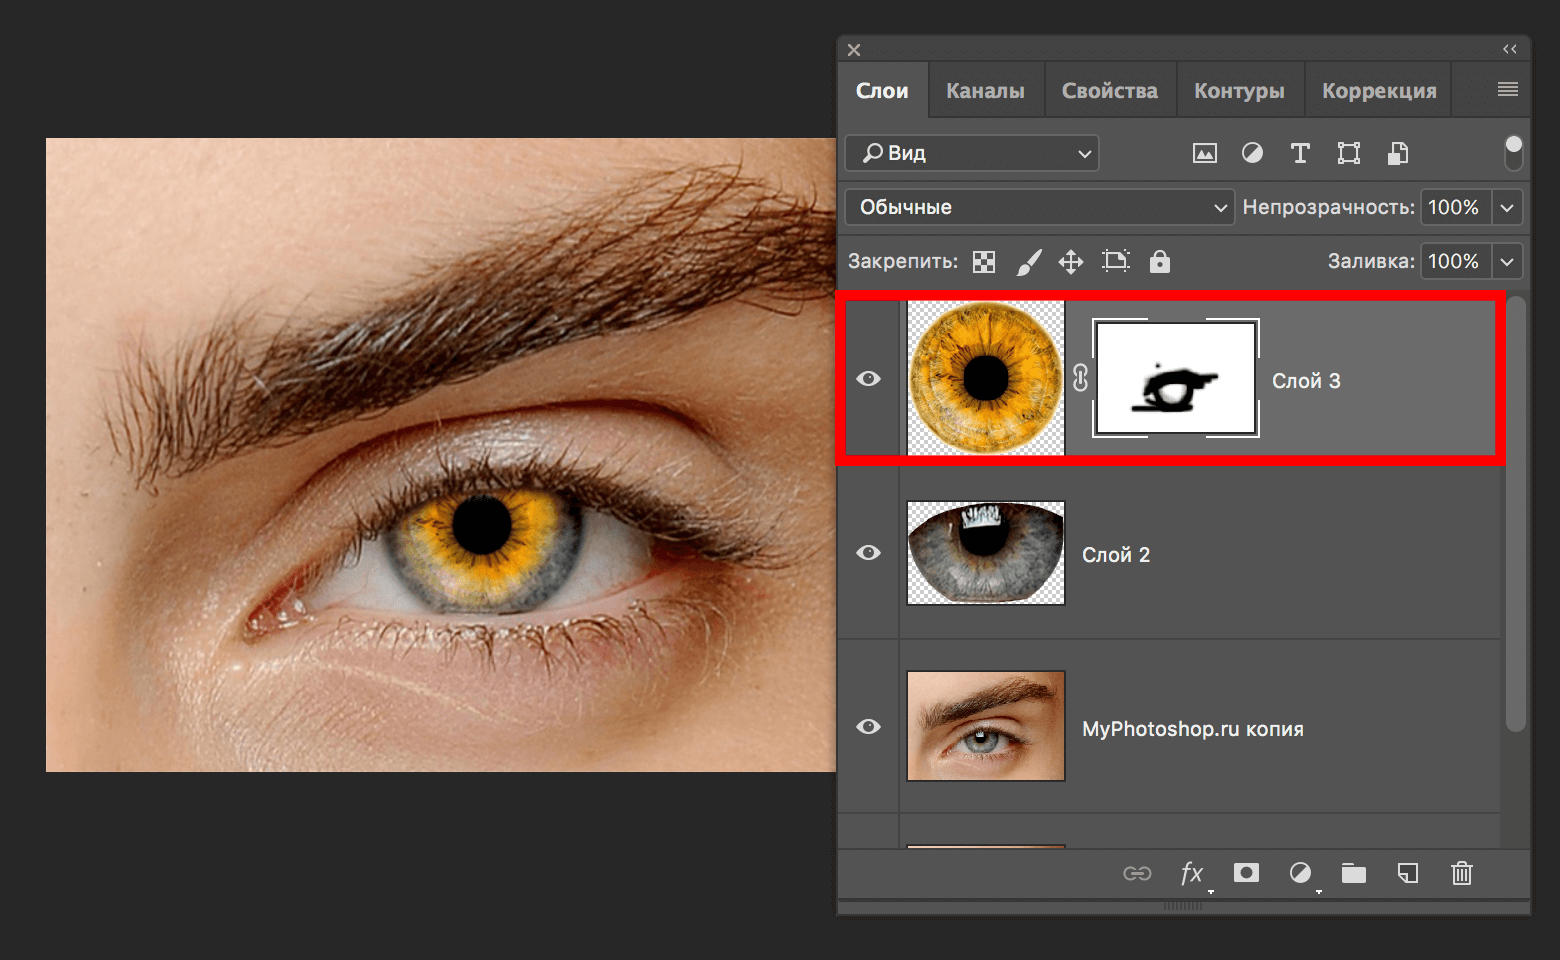Hide the MyPhotoshop.ru копия layer
This screenshot has width=1560, height=960.
pos(869,727)
